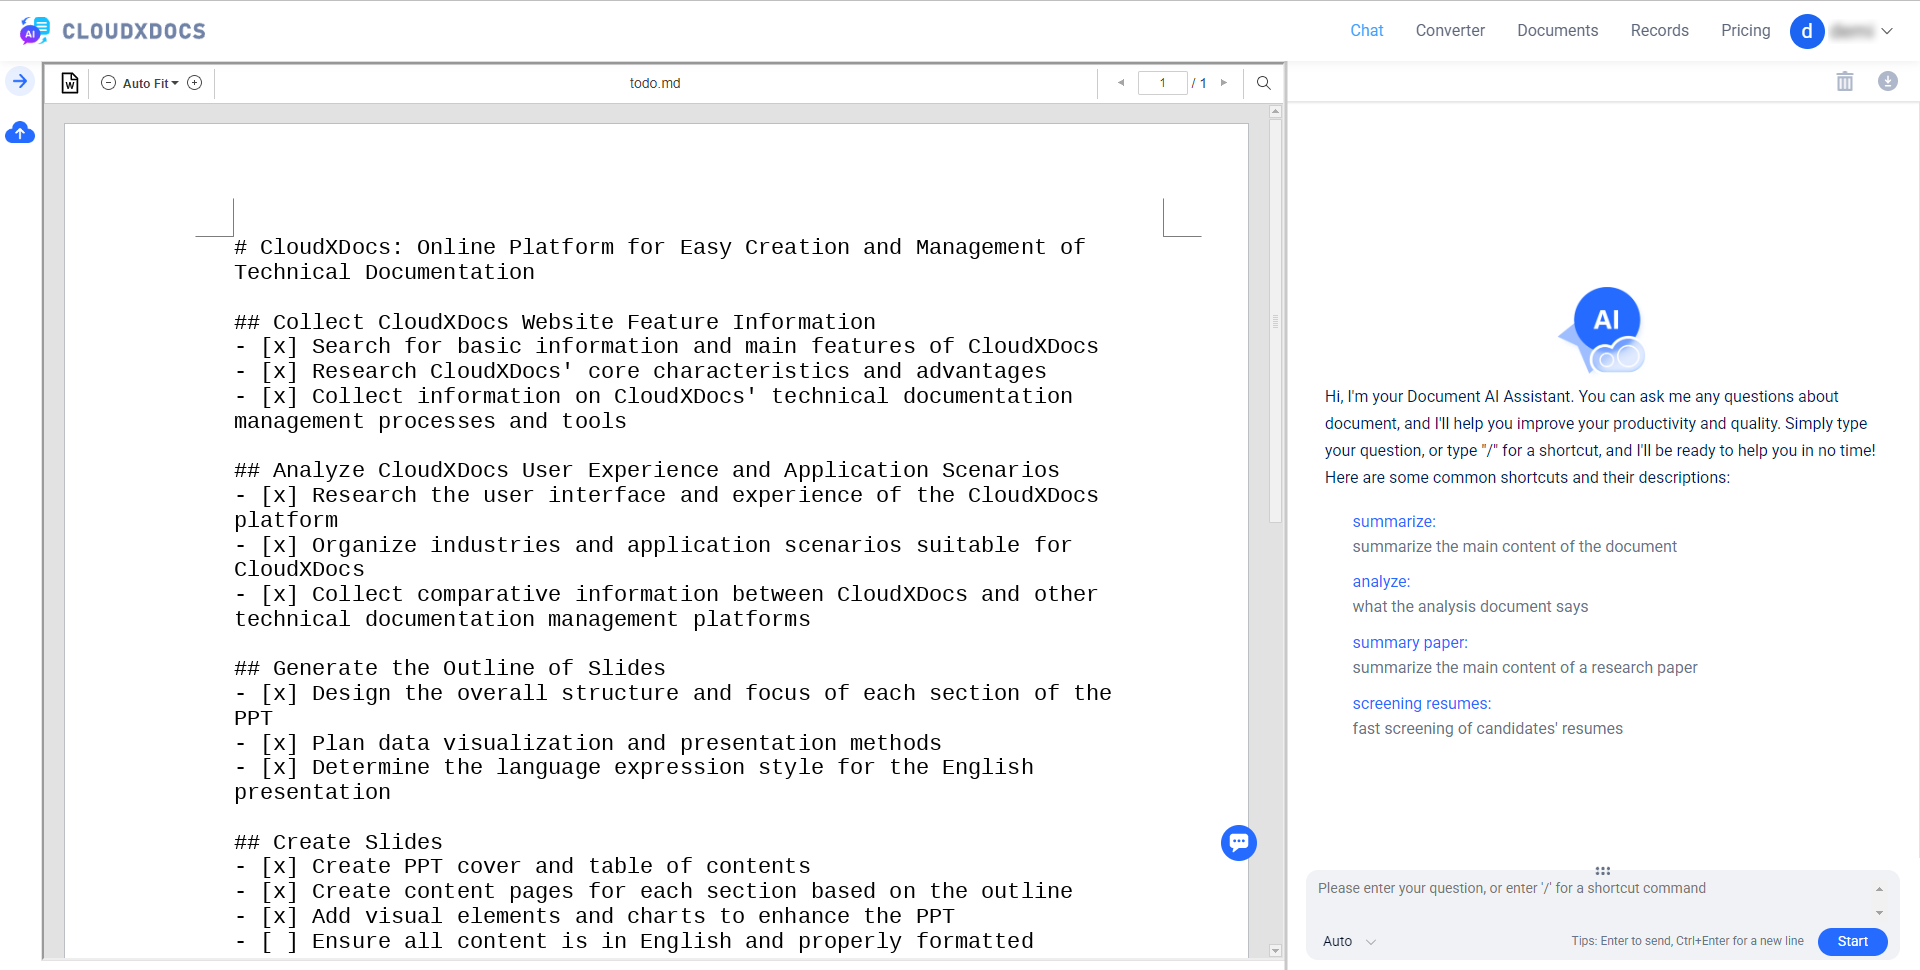
Task: Click the user avatar 'd'
Action: [1807, 31]
